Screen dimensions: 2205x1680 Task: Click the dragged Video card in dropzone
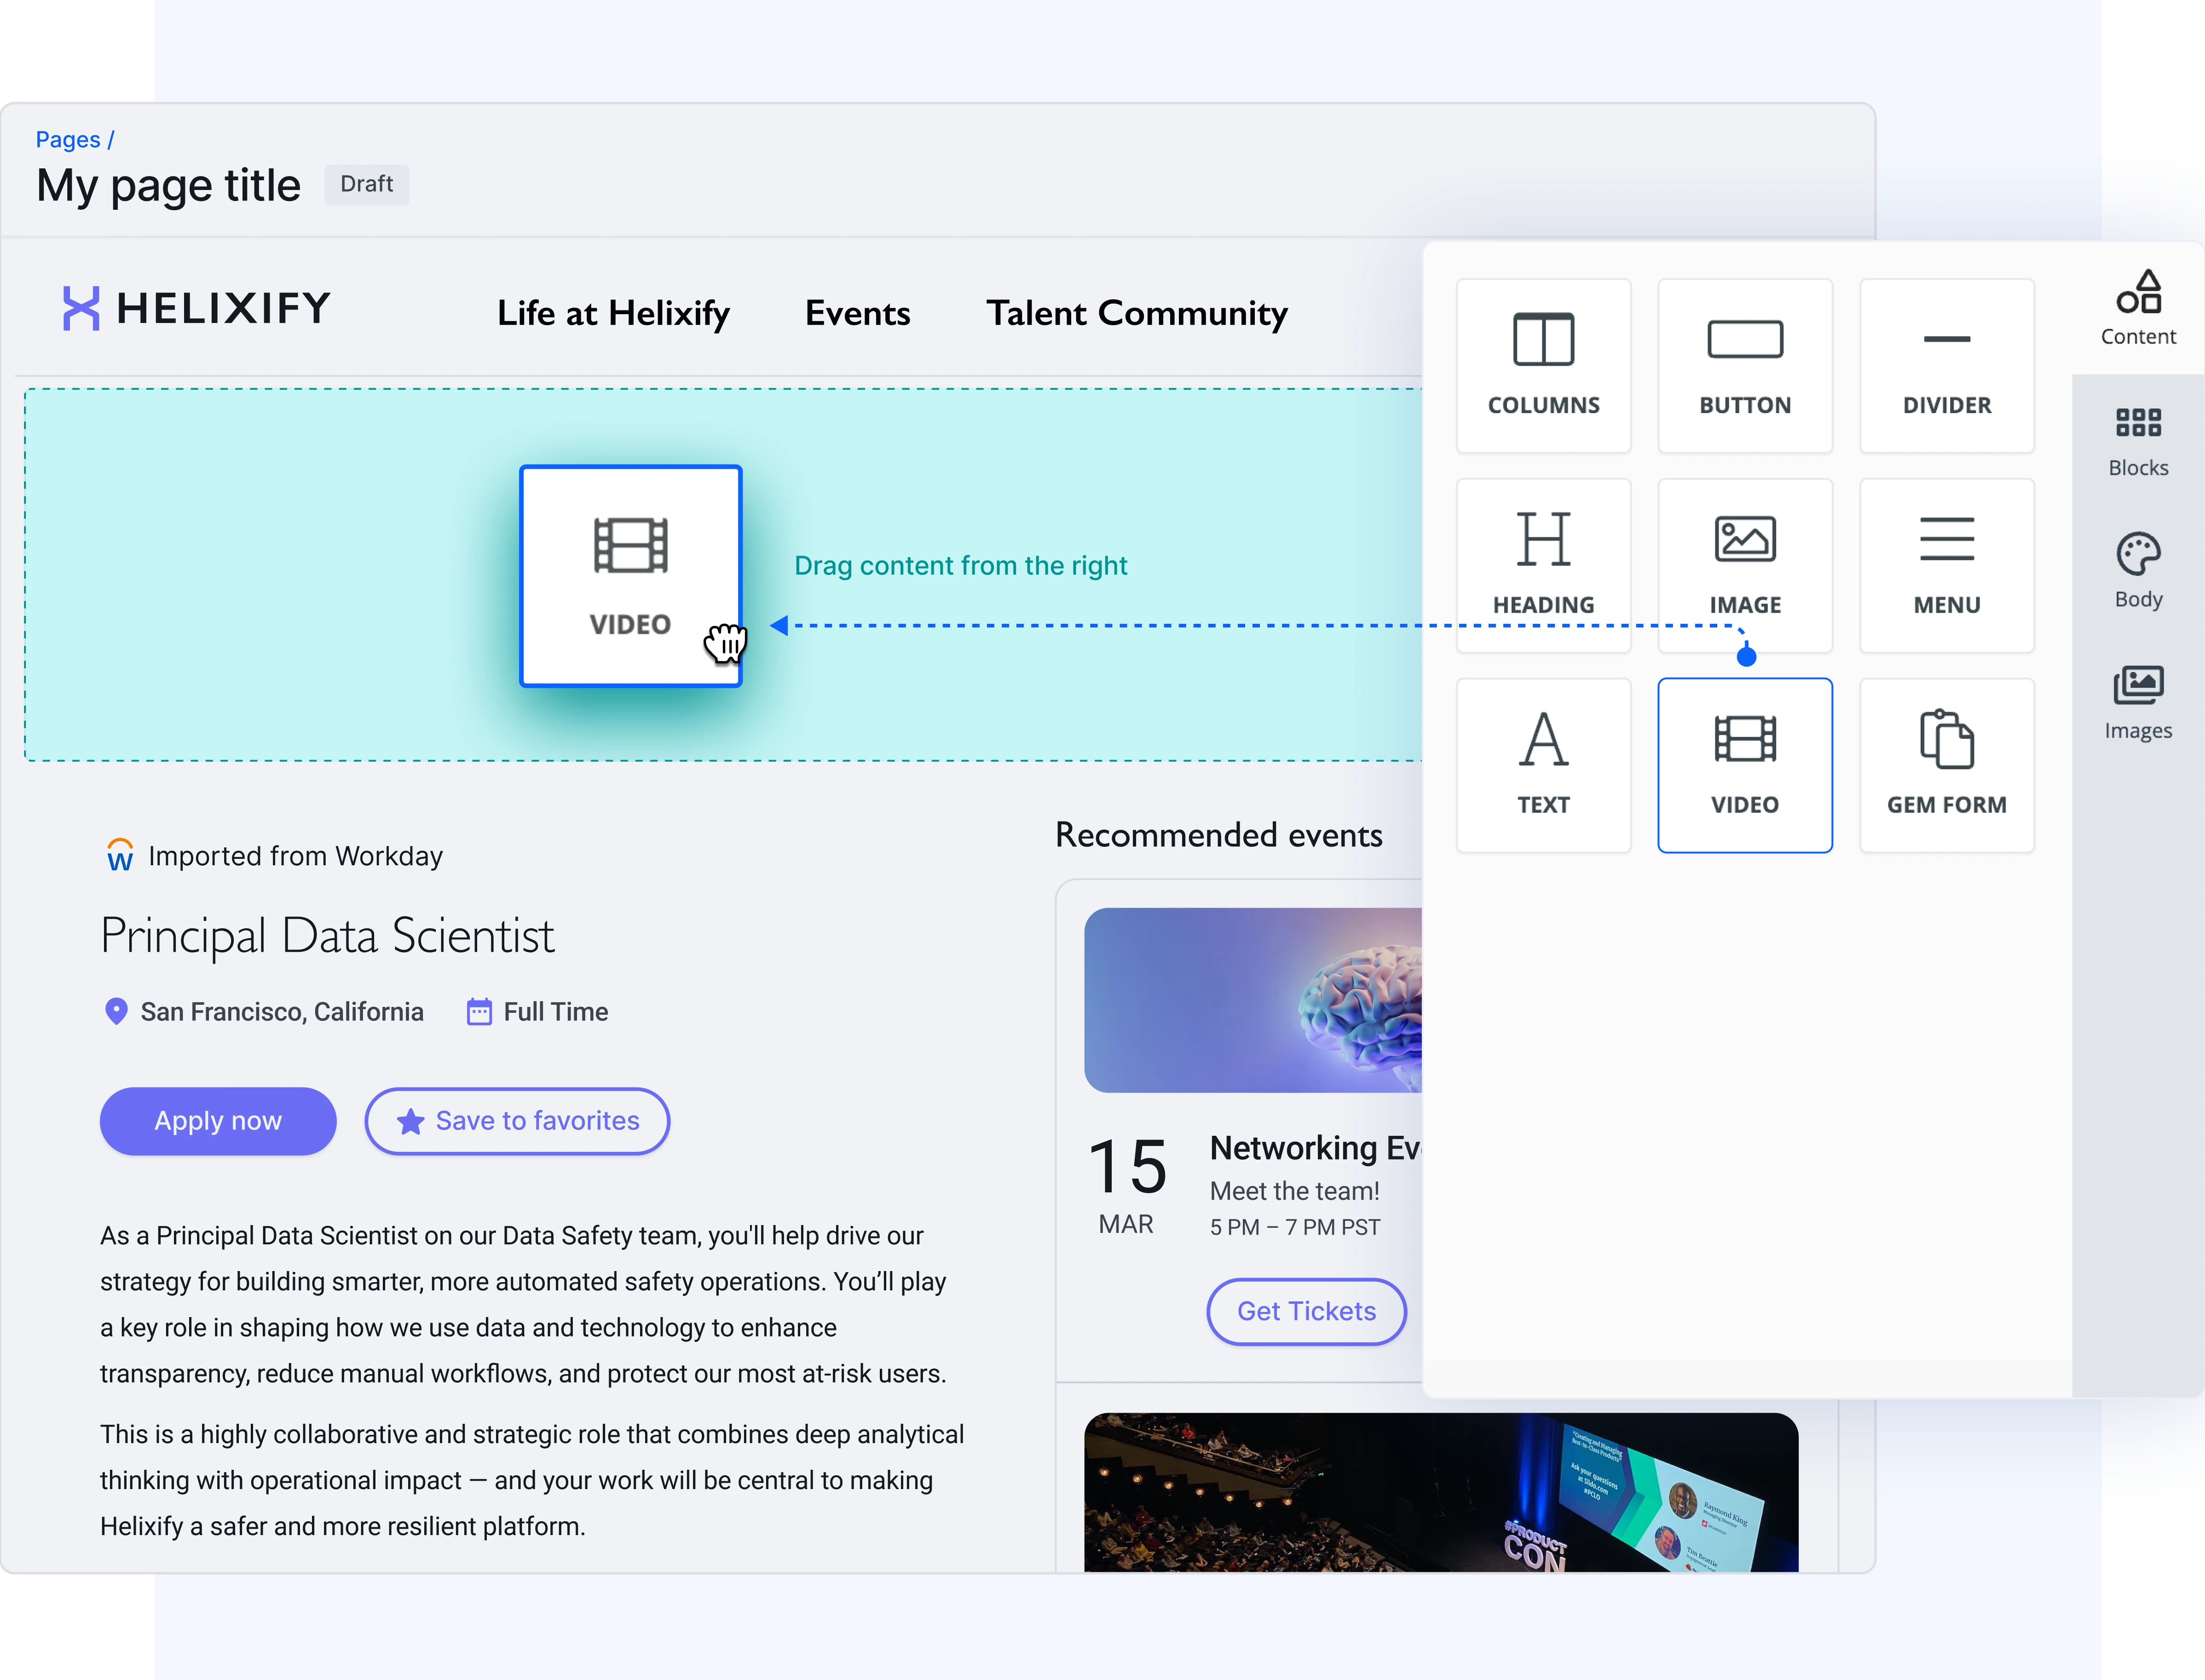point(630,575)
